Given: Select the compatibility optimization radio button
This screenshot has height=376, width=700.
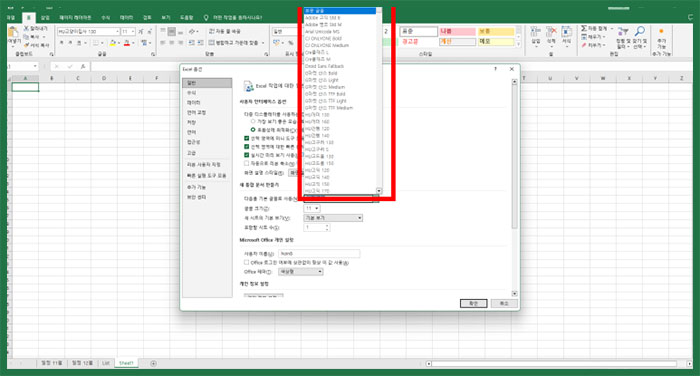Looking at the screenshot, I should point(253,130).
